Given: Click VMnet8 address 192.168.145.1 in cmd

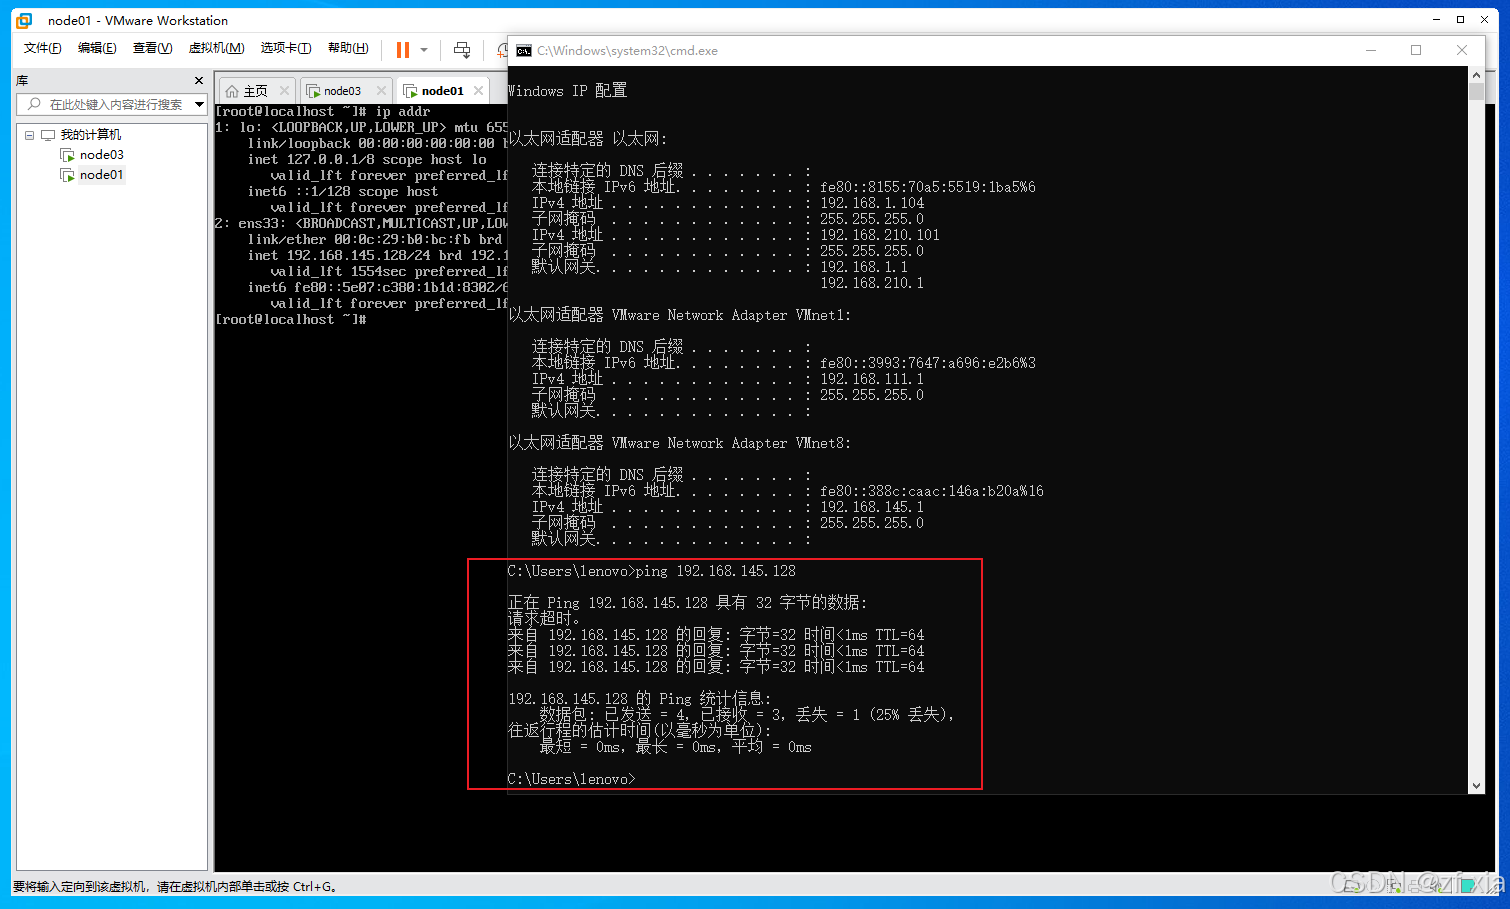Looking at the screenshot, I should click(872, 507).
